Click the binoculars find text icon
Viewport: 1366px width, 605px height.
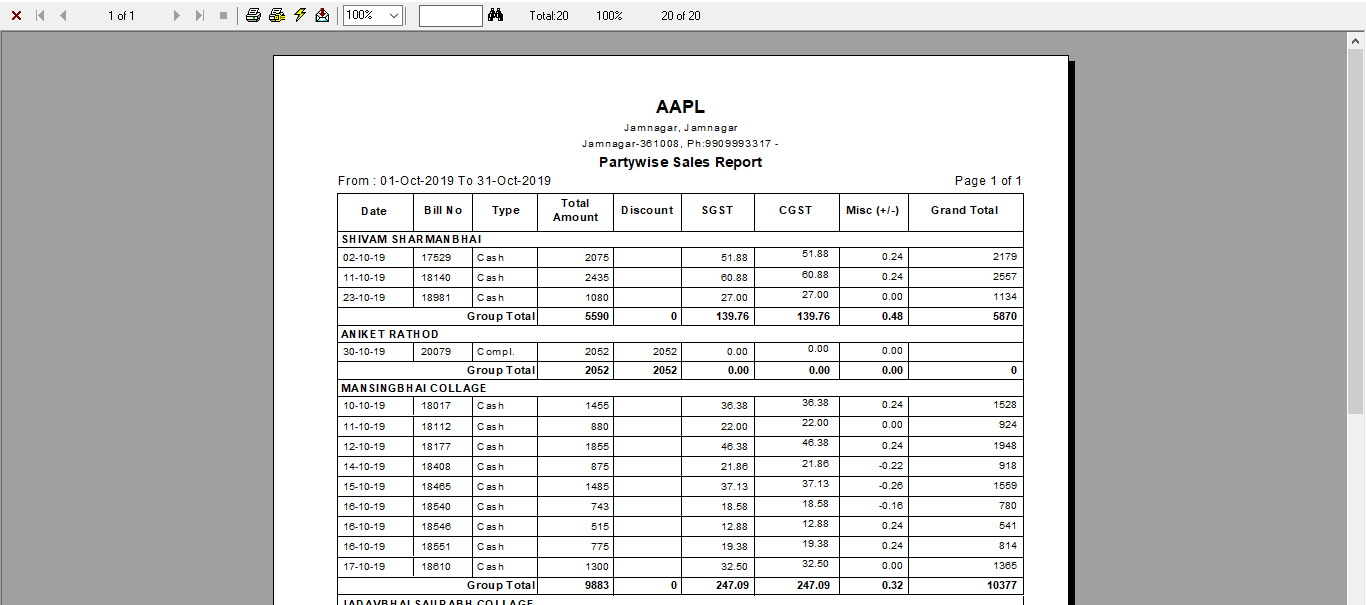tap(495, 16)
